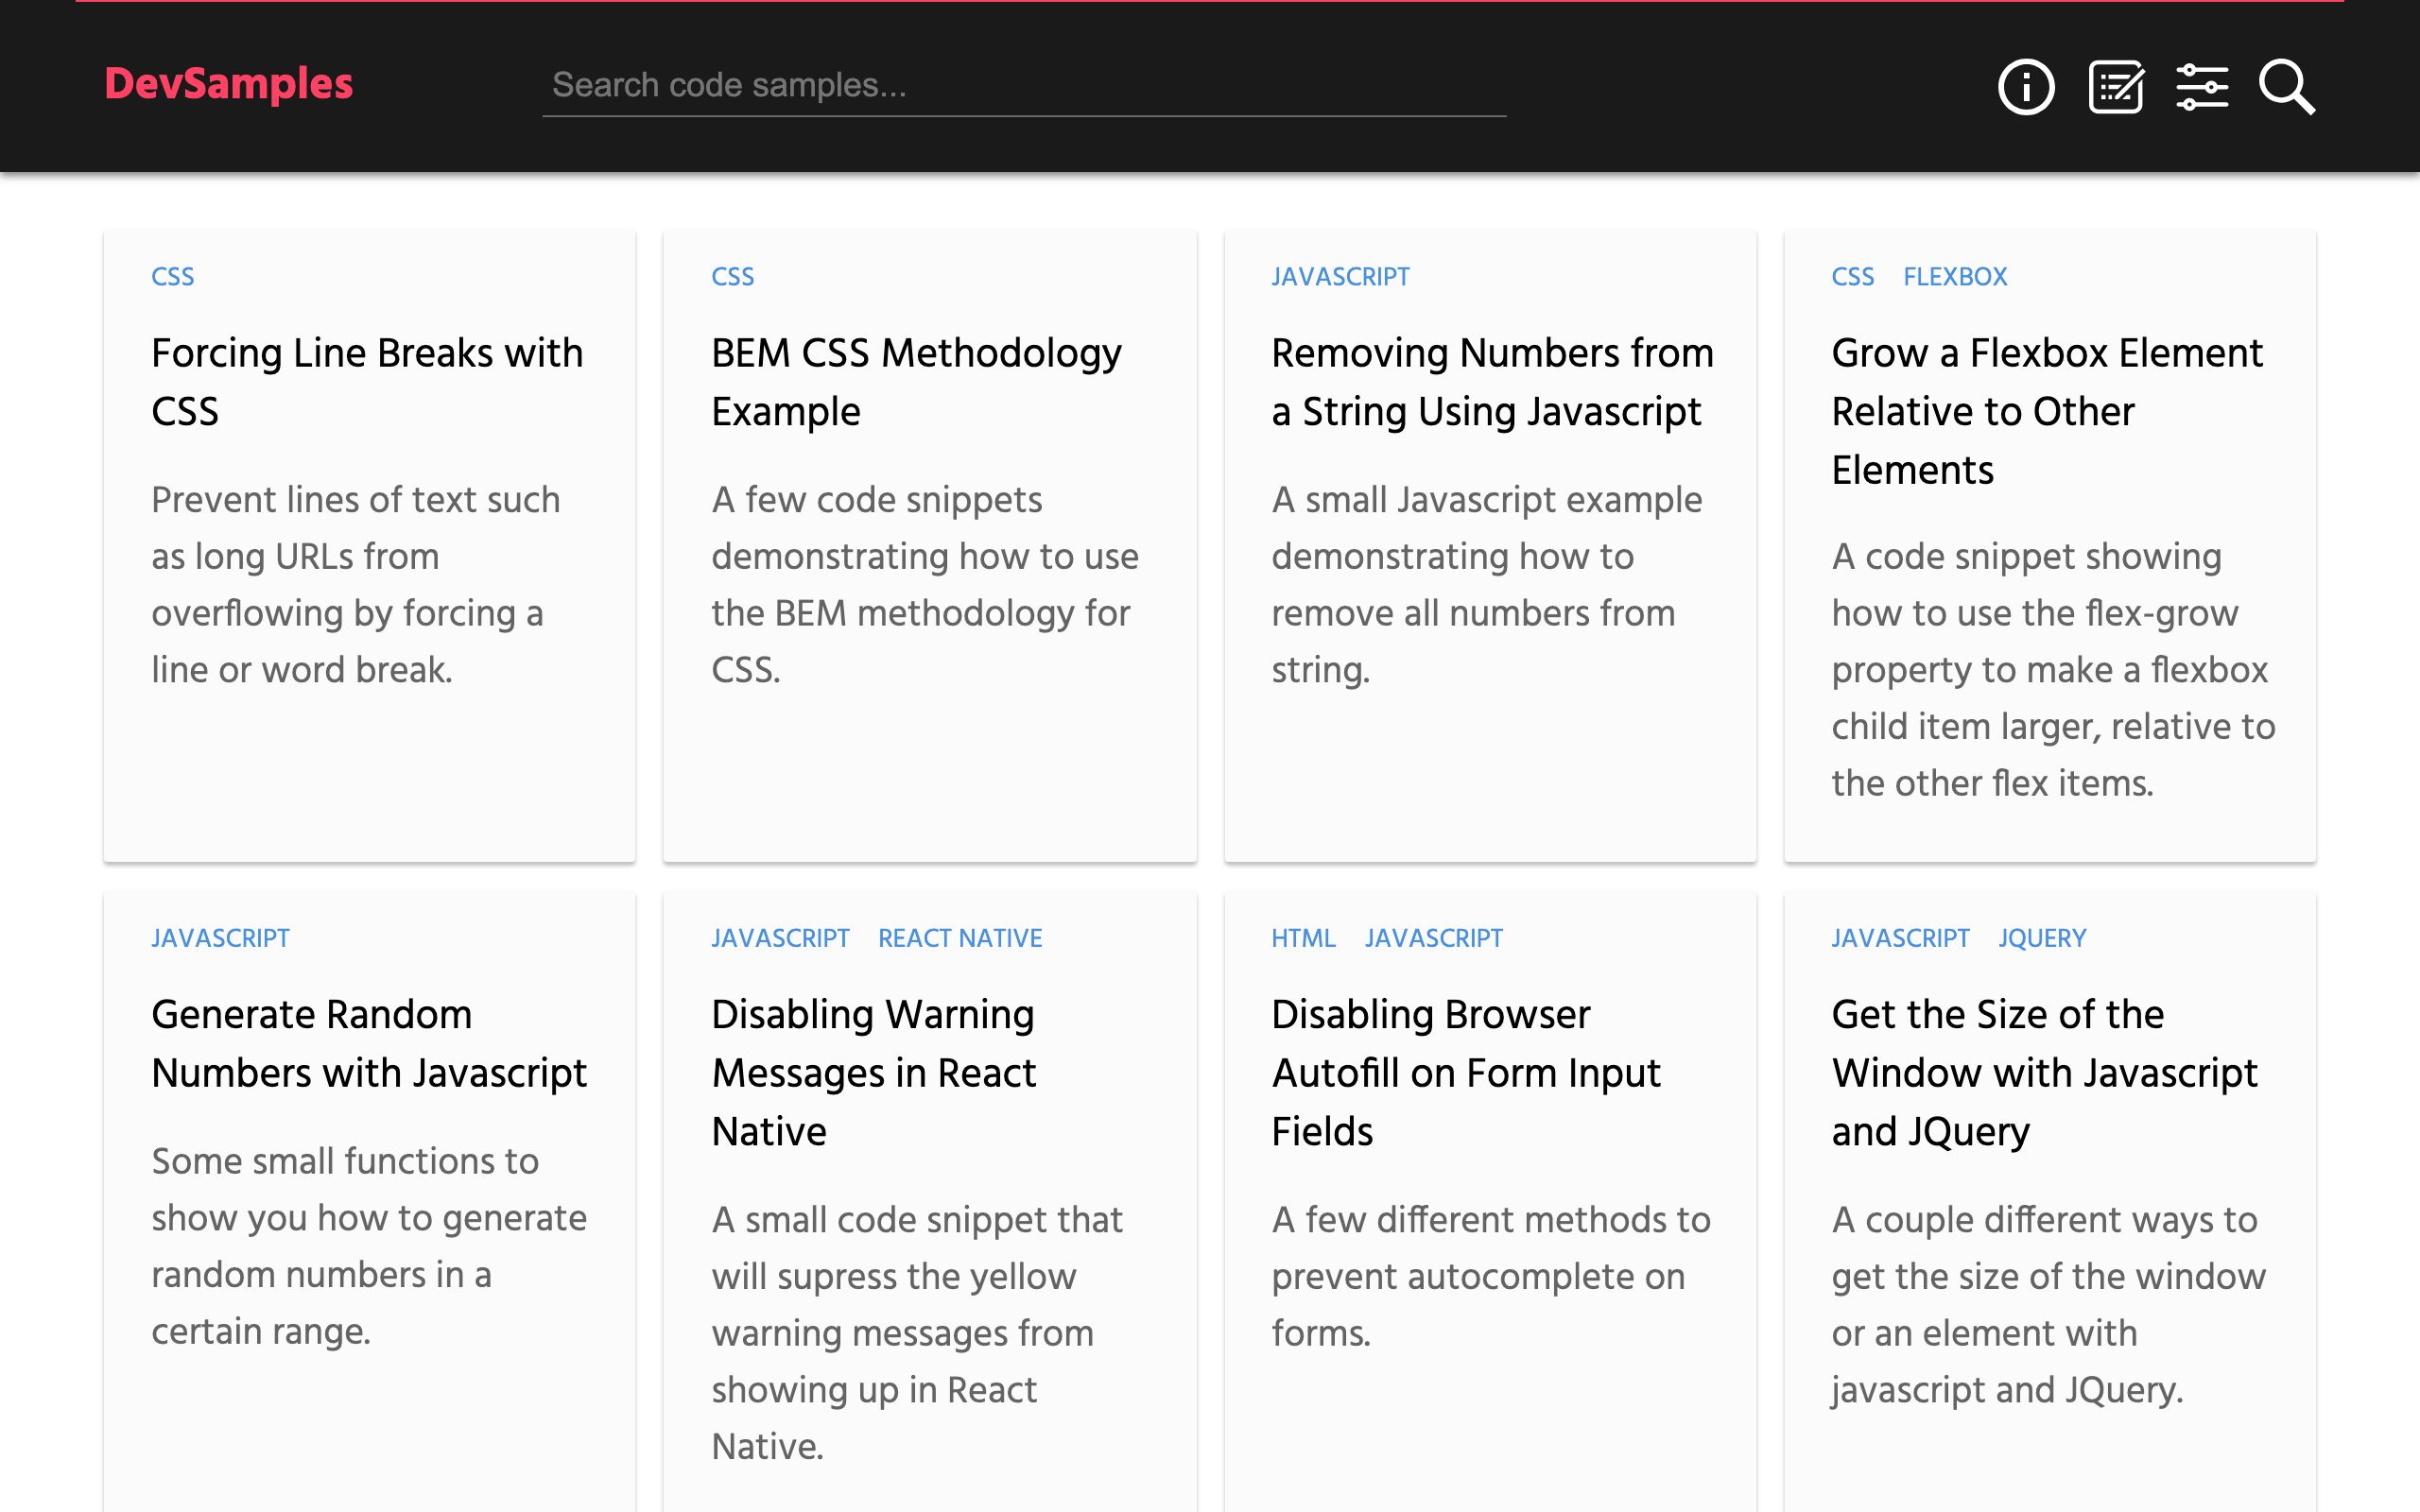2420x1512 pixels.
Task: Open Disabling Warning Messages in React Native
Action: click(874, 1072)
